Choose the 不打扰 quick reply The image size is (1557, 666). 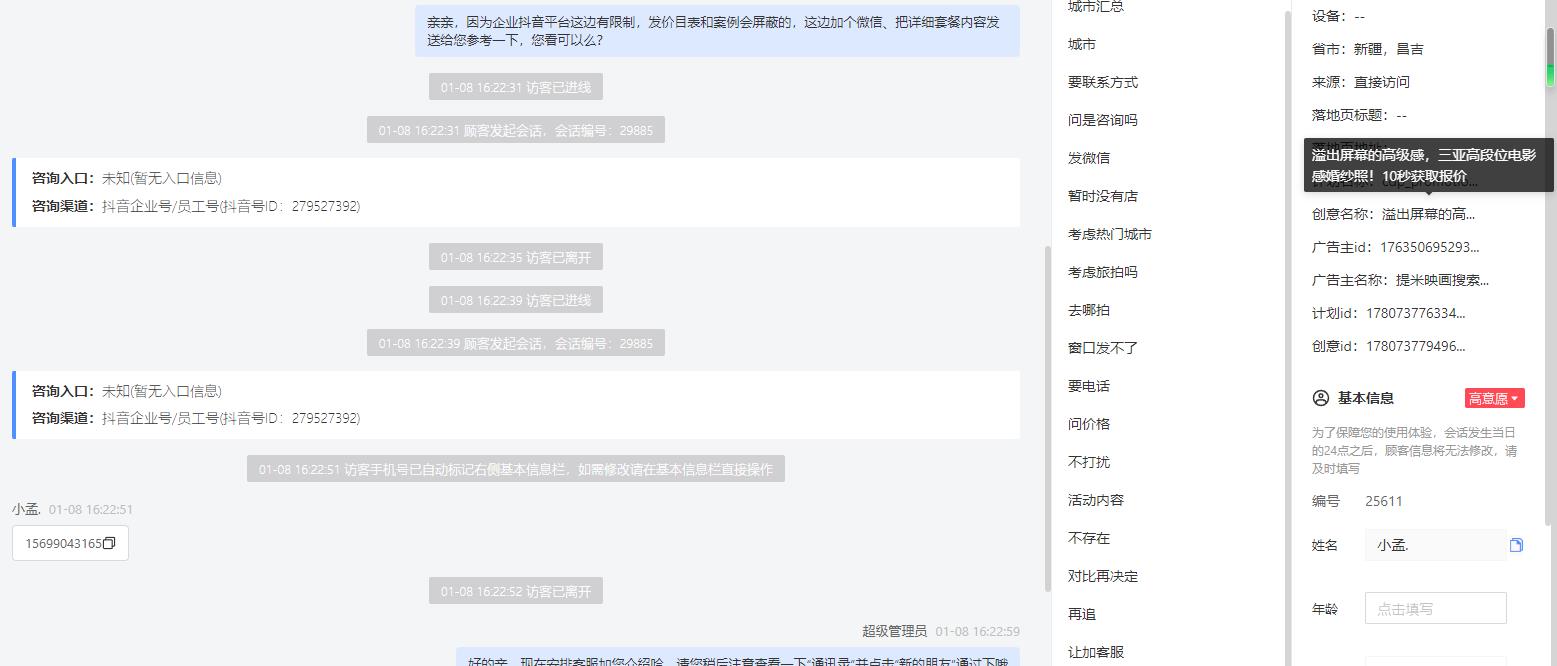click(x=1088, y=462)
